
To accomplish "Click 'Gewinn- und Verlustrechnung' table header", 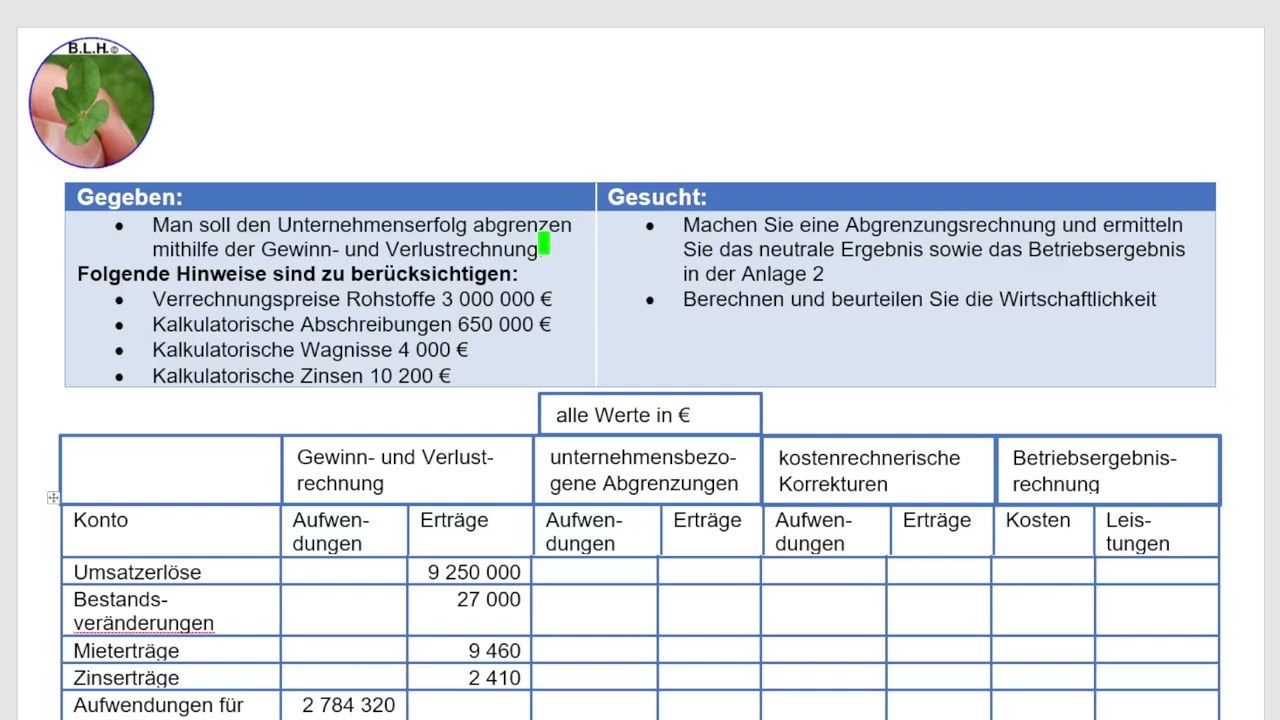I will [x=407, y=470].
